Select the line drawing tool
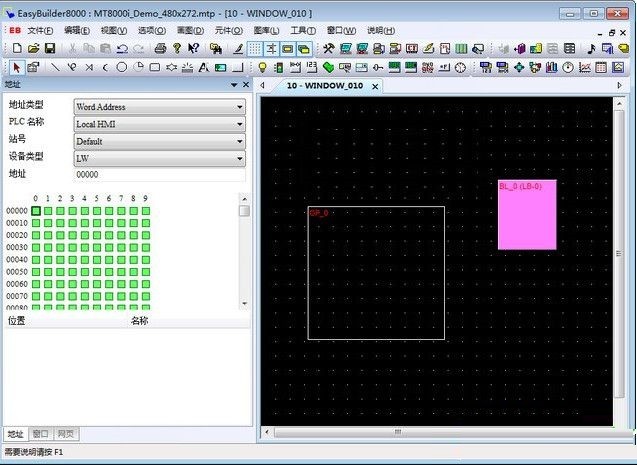Viewport: 637px width, 465px height. [x=55, y=67]
